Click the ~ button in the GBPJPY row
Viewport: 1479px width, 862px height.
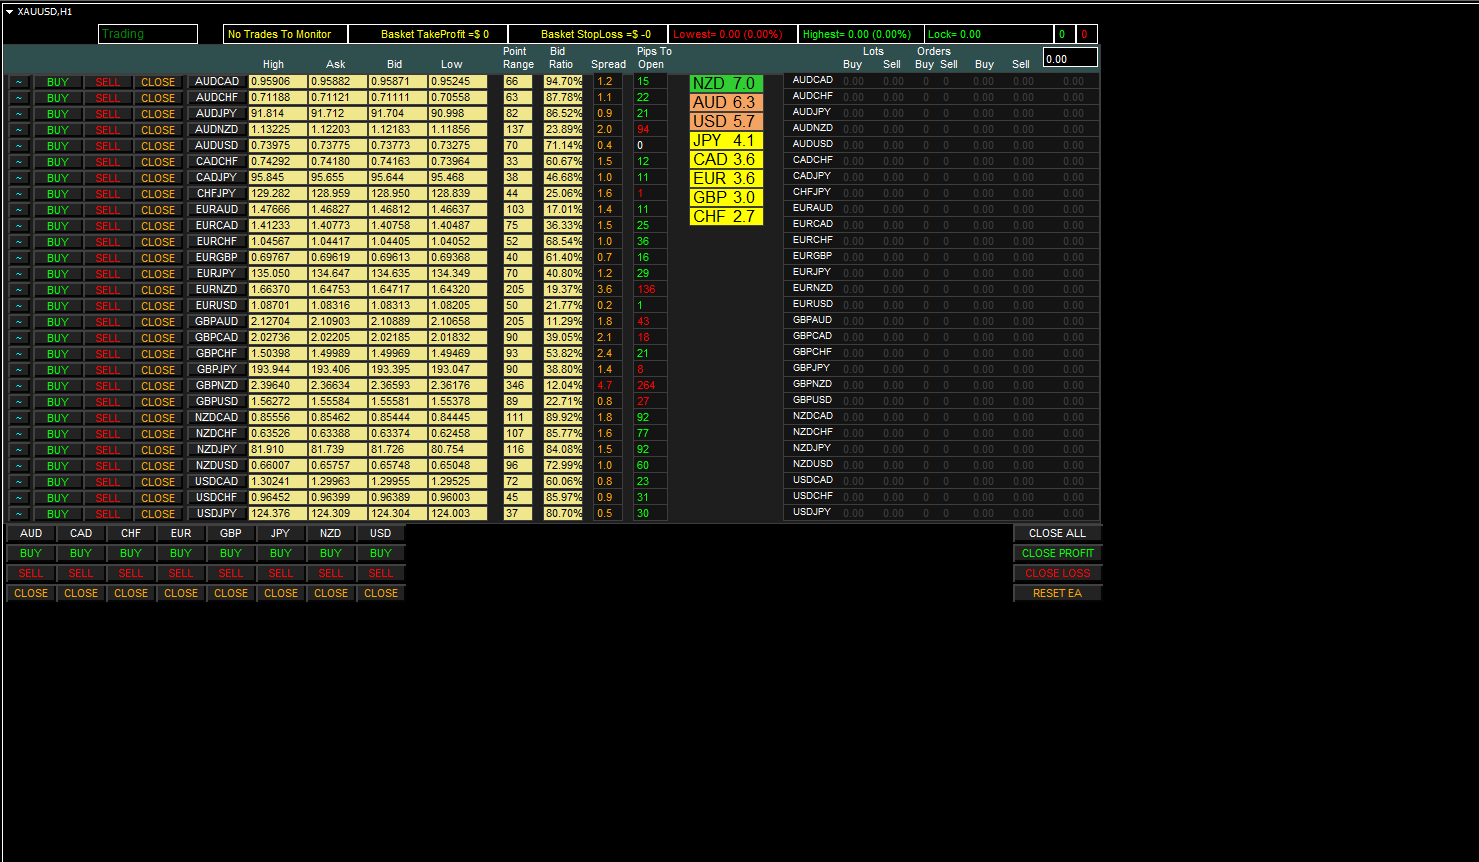(19, 370)
